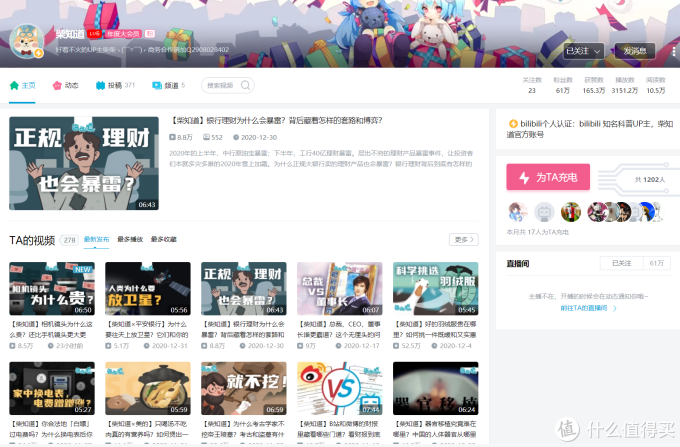The image size is (680, 447).
Task: Select the 最多收藏 sort tab
Action: click(163, 239)
